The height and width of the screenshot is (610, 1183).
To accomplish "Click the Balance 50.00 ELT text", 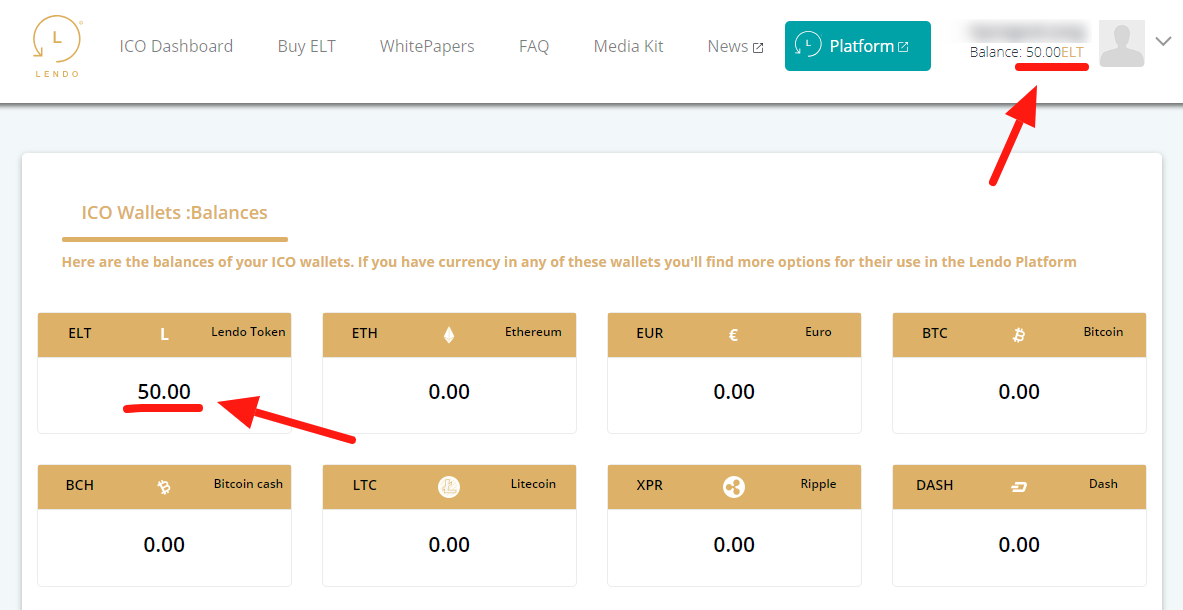I will pyautogui.click(x=1027, y=52).
